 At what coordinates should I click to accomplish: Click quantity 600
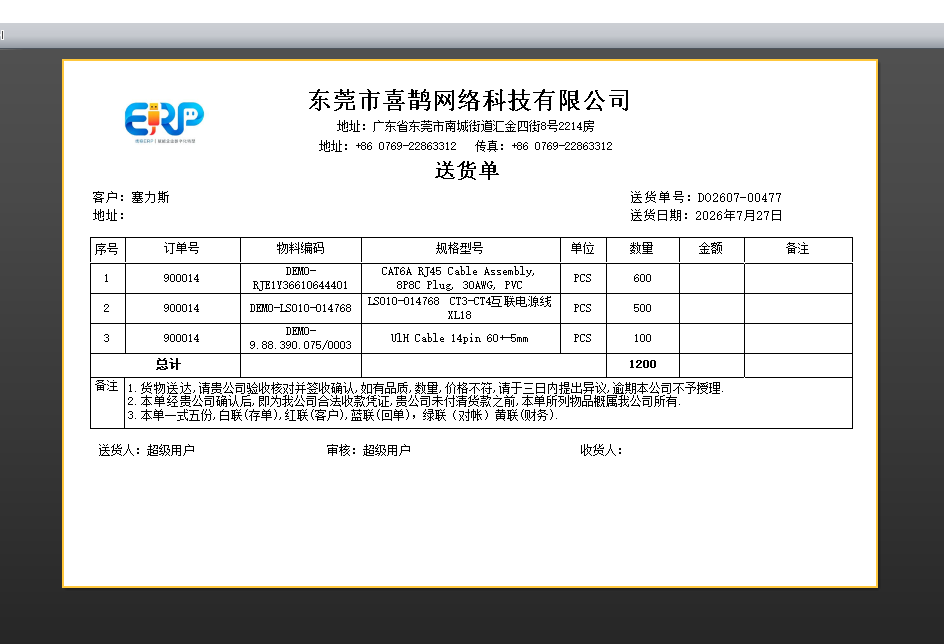pos(642,278)
